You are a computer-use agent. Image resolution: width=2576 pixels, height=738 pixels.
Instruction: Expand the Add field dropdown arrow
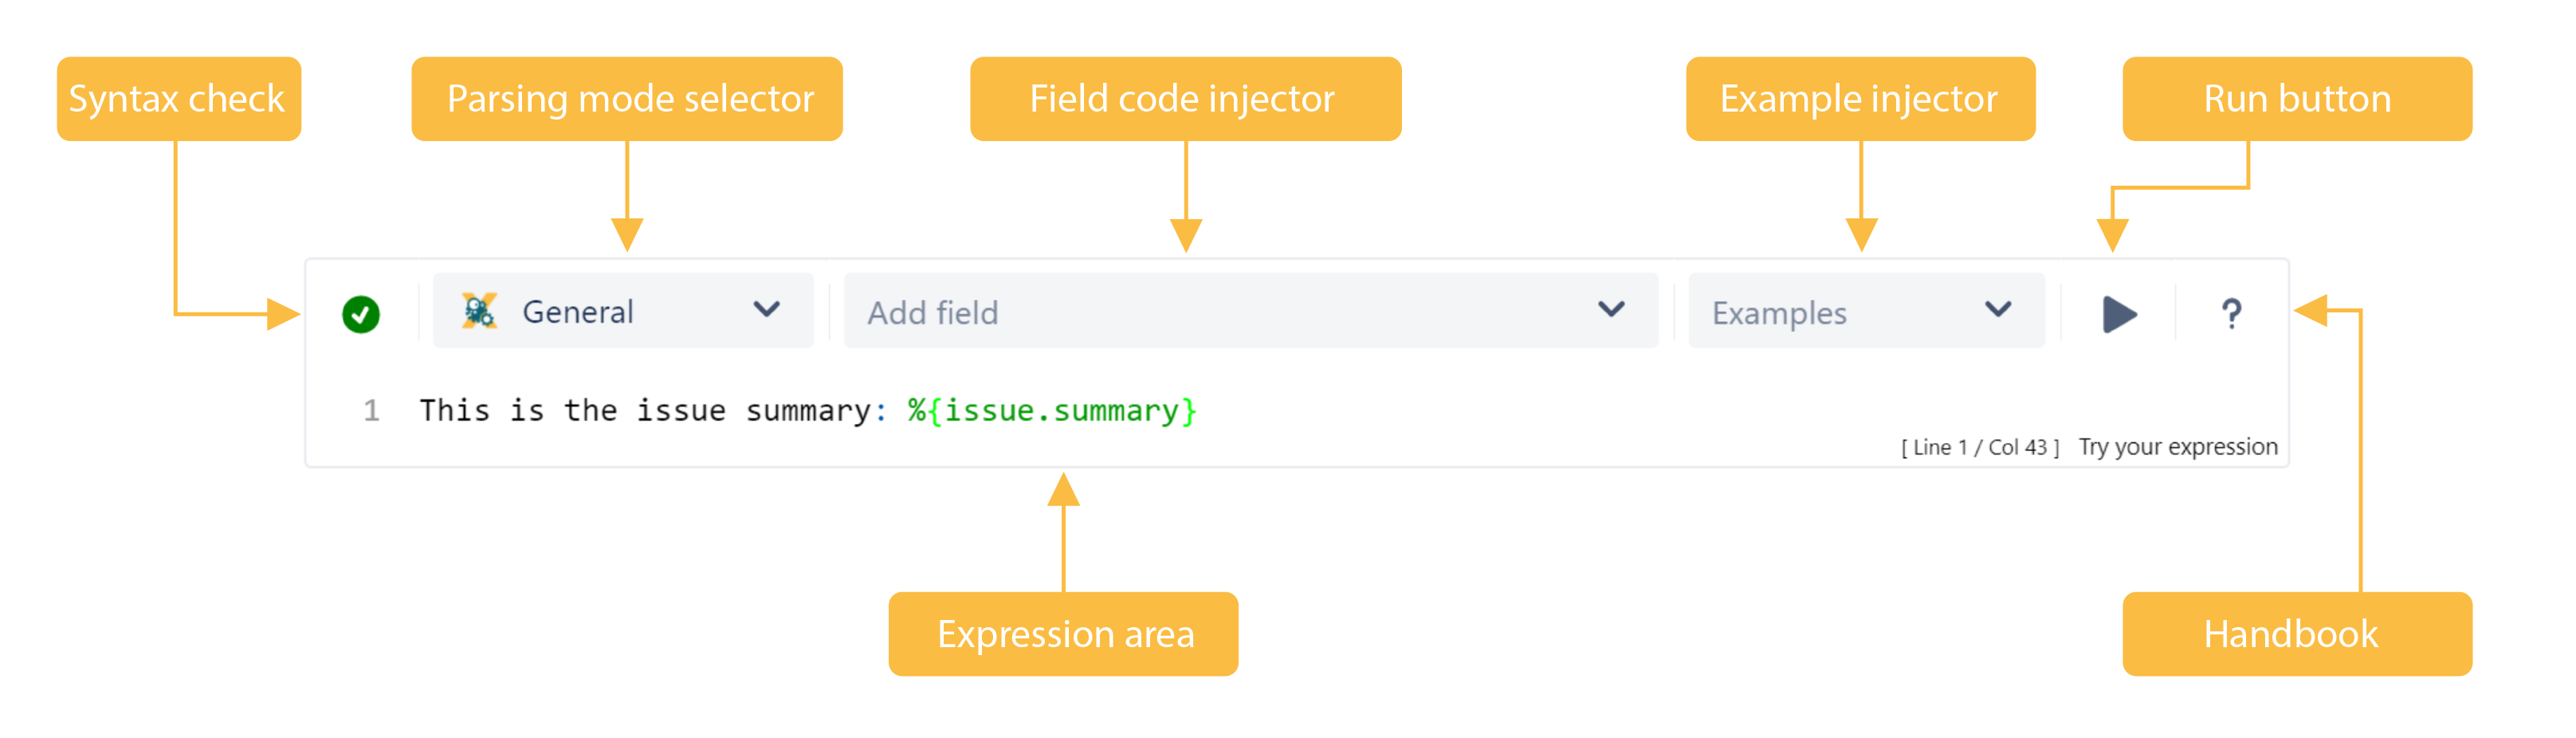click(1611, 310)
